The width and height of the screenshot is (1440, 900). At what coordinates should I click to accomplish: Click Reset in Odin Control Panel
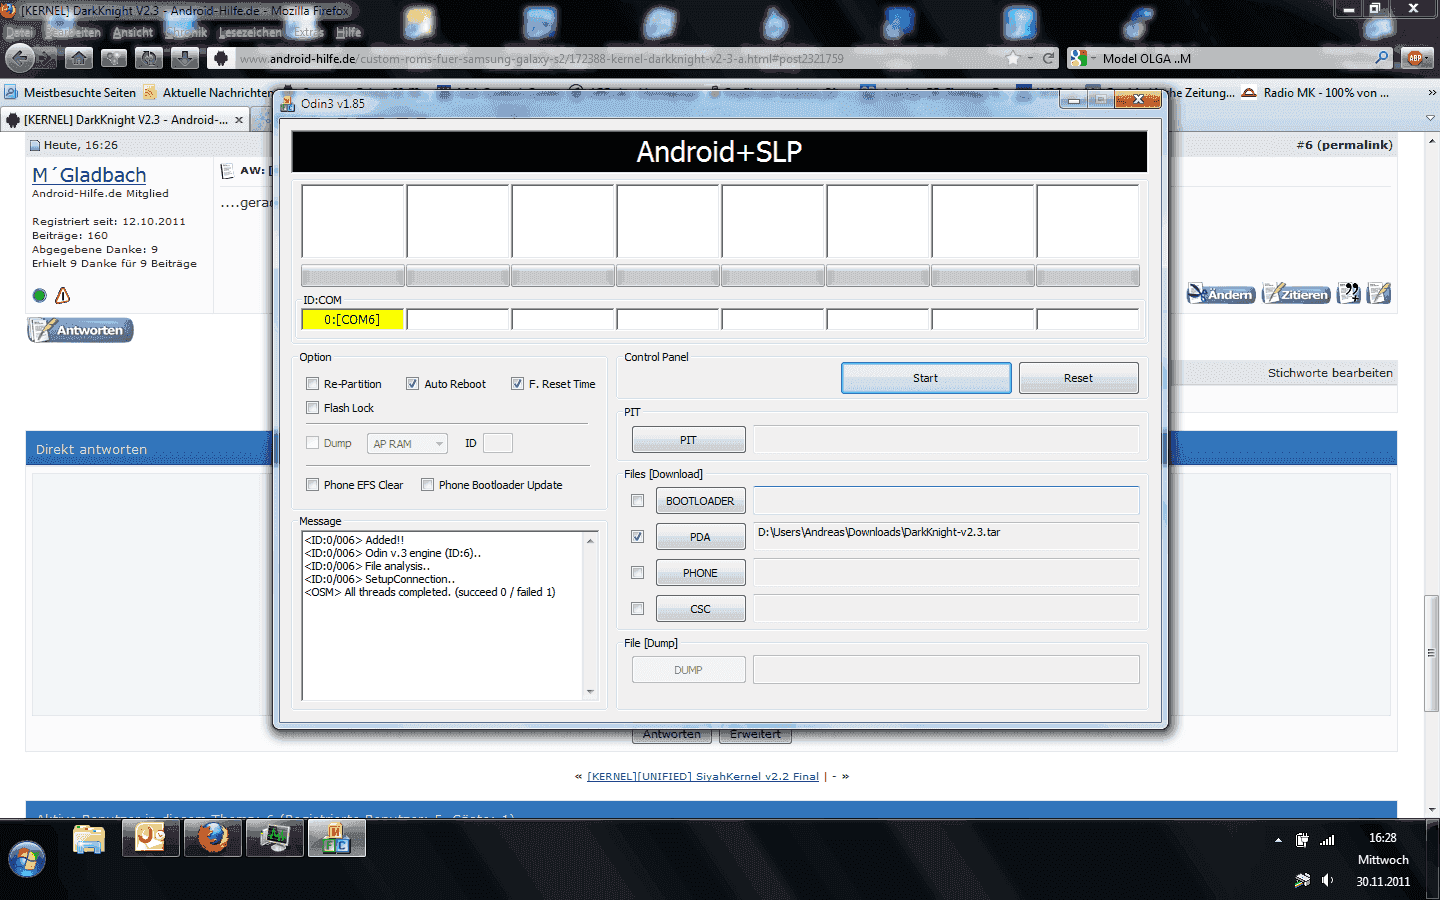click(x=1078, y=378)
